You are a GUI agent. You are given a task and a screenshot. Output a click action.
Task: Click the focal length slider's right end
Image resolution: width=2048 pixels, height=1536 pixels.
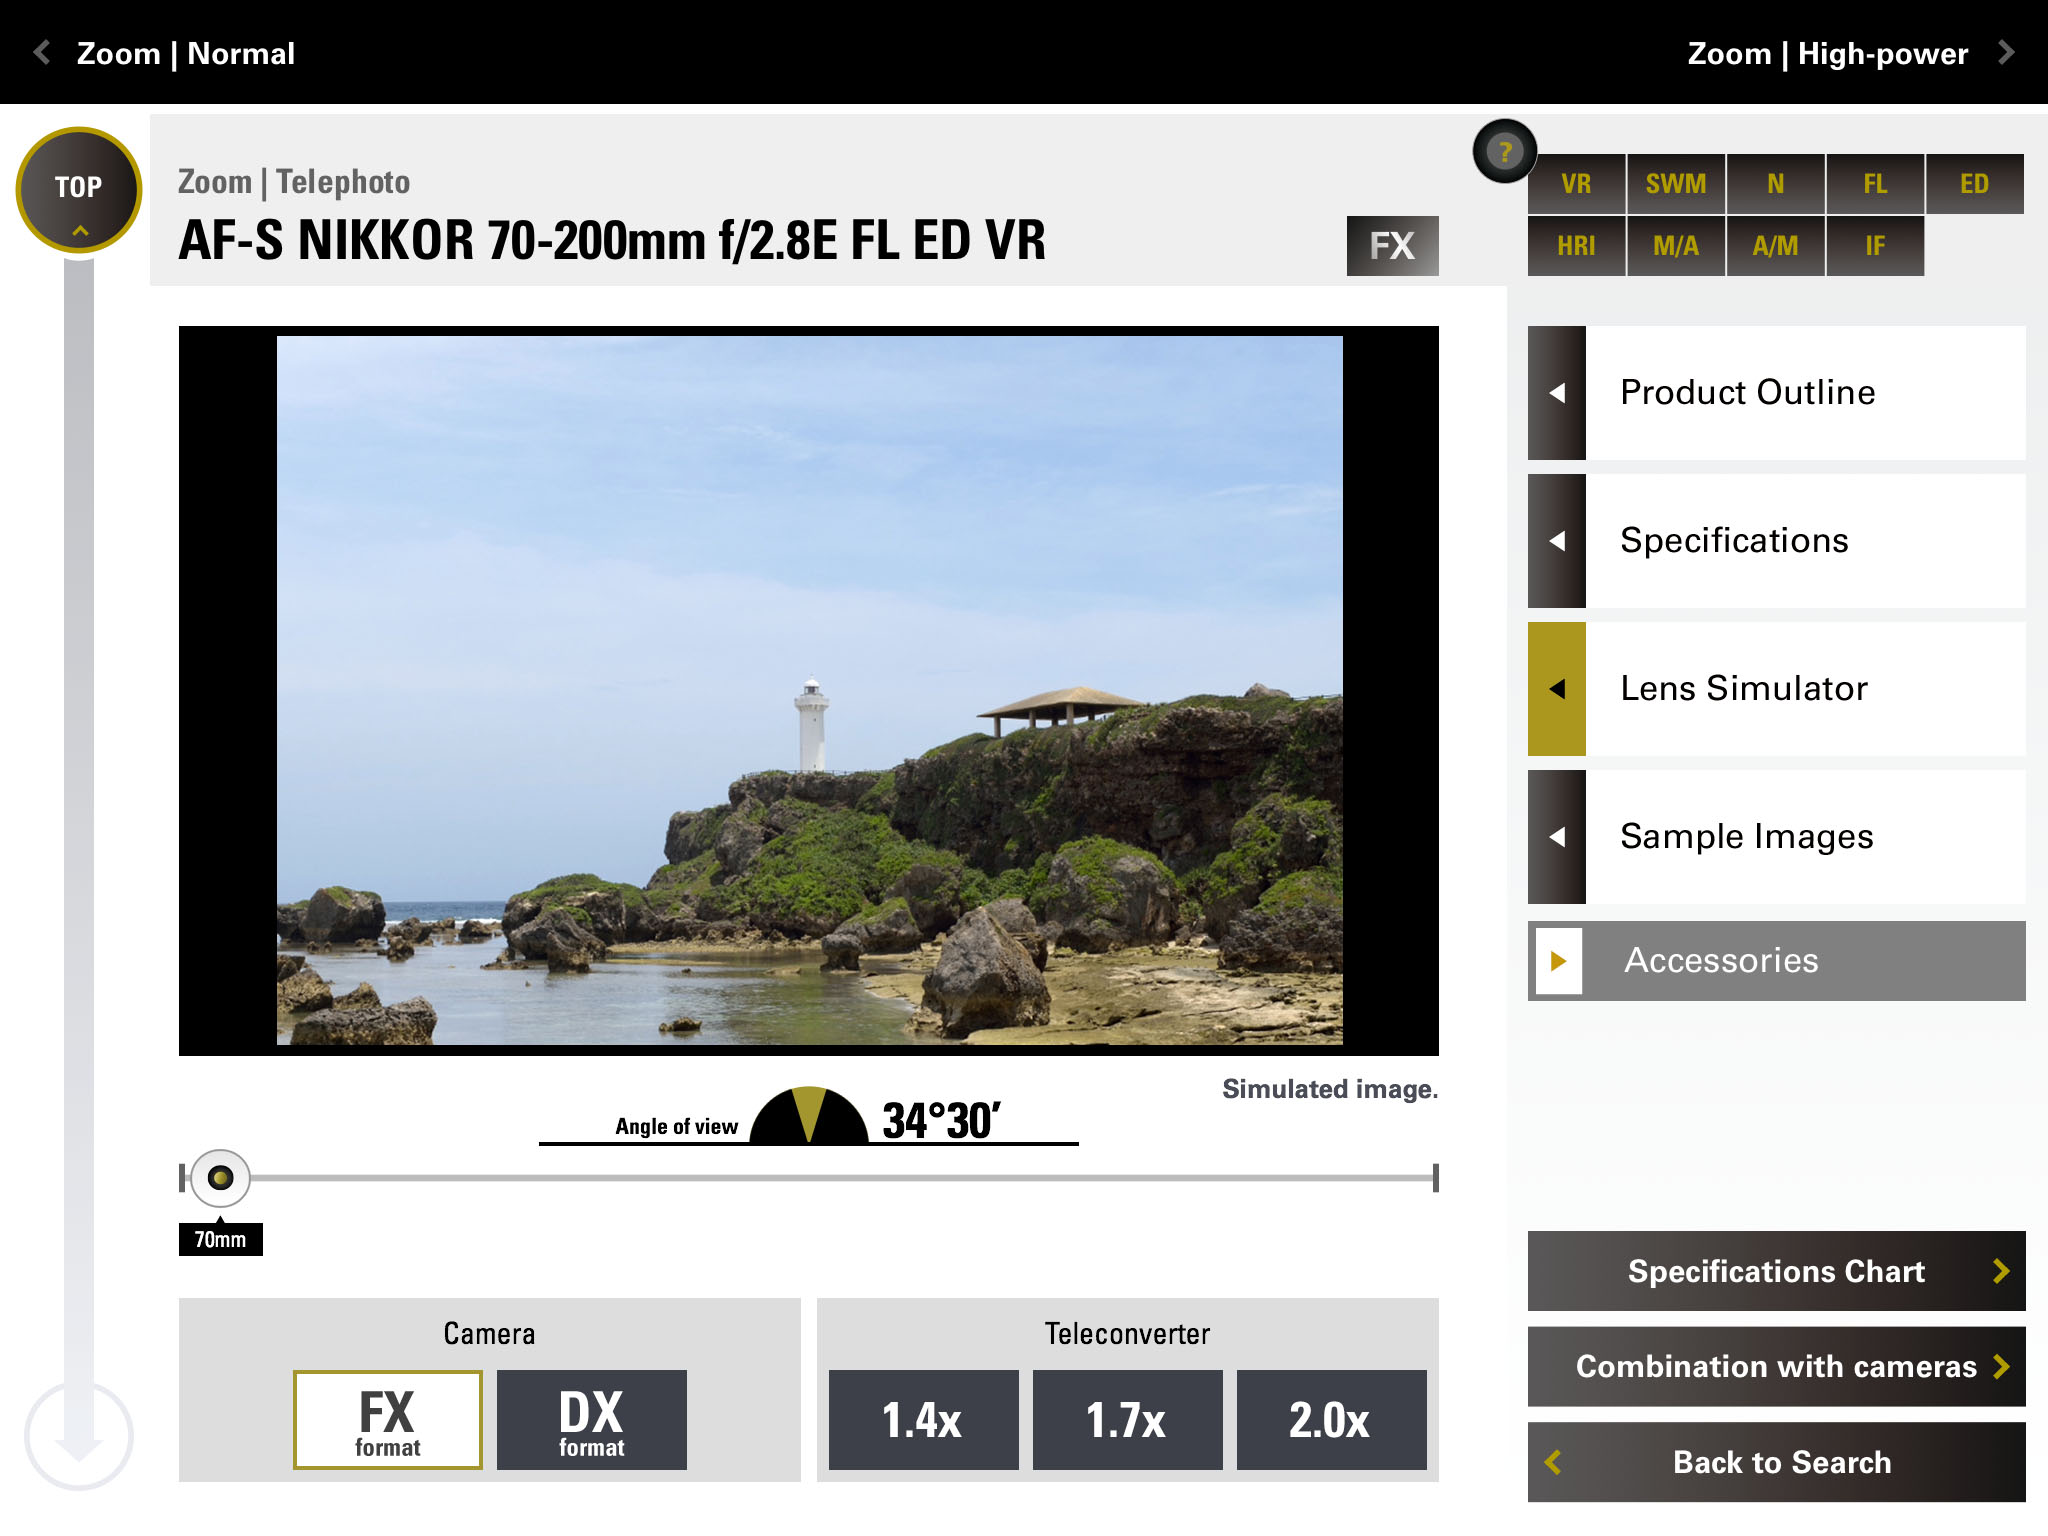click(x=1435, y=1178)
